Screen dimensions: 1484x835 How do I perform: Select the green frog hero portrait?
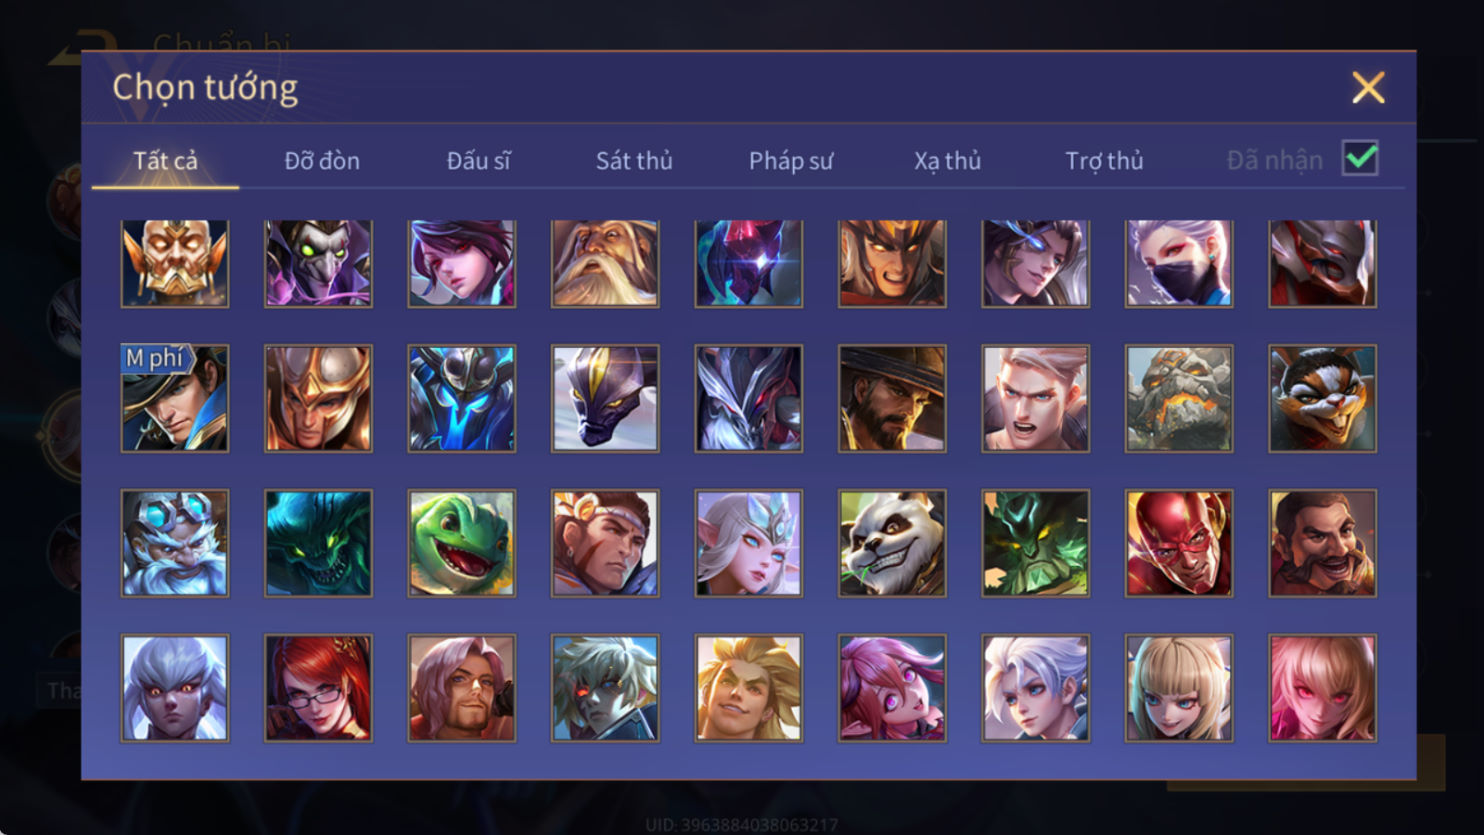pyautogui.click(x=462, y=543)
